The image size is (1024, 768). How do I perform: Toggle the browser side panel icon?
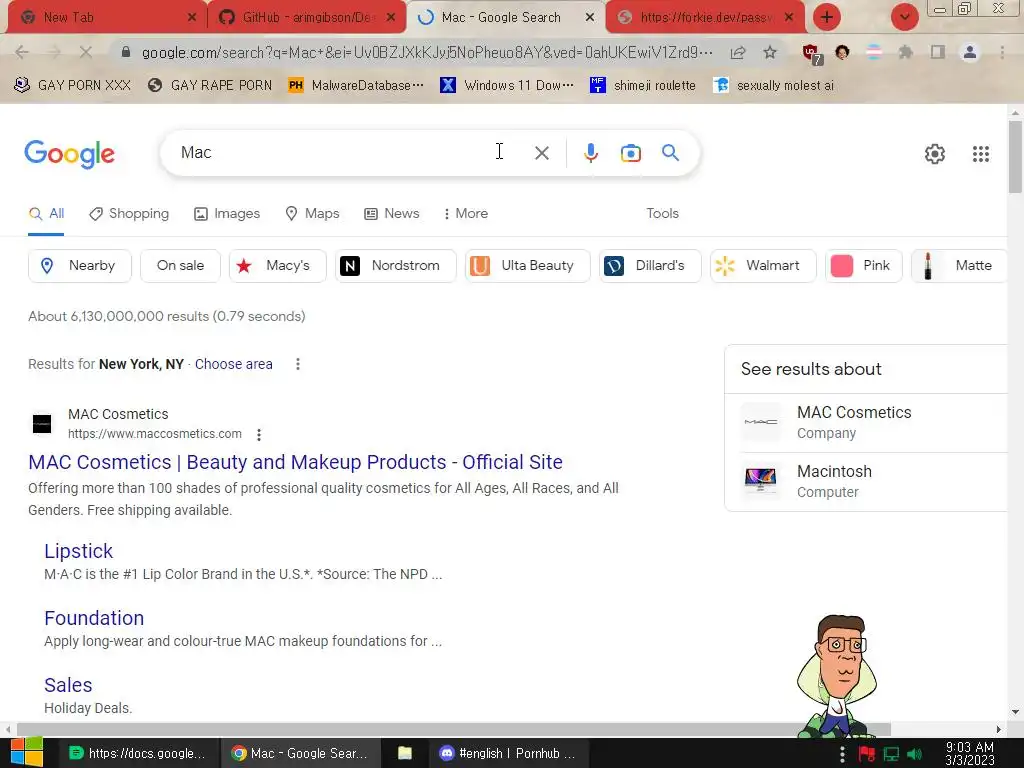pyautogui.click(x=938, y=52)
